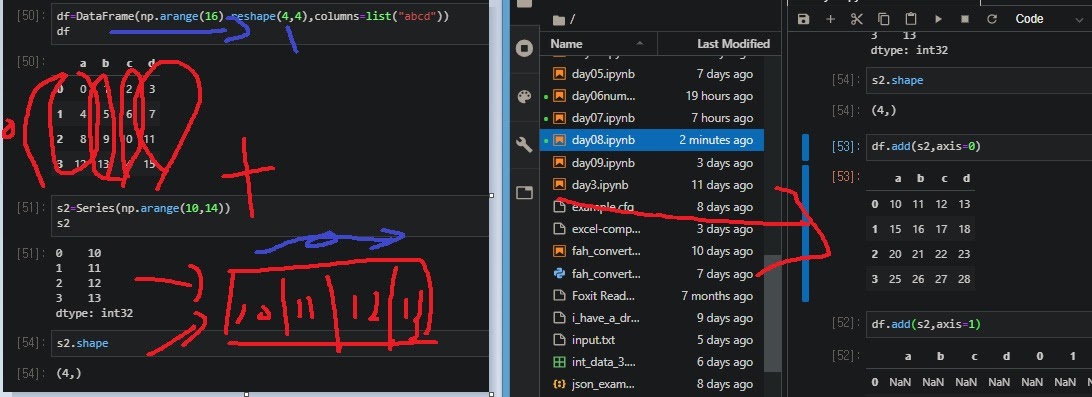Image resolution: width=1092 pixels, height=397 pixels.
Task: Click the file icon beside i_have_a_dr...
Action: click(x=559, y=318)
